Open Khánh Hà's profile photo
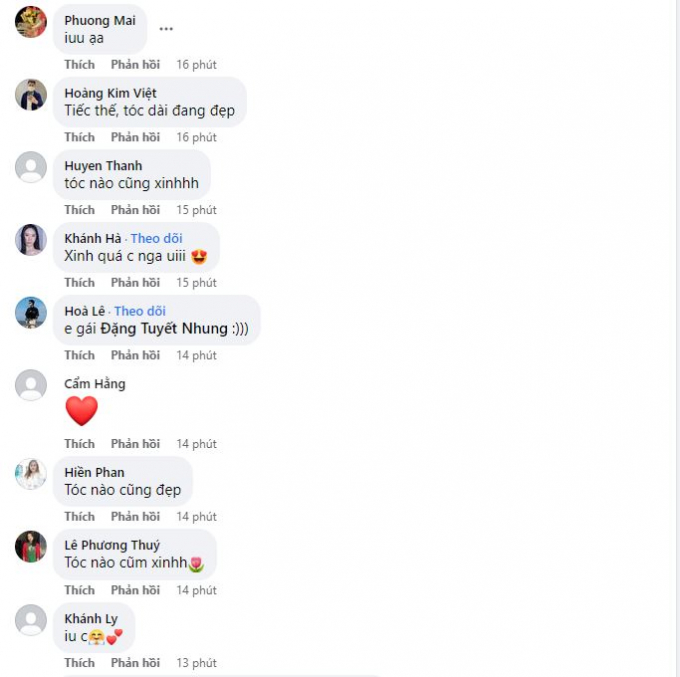This screenshot has height=677, width=680. (31, 240)
